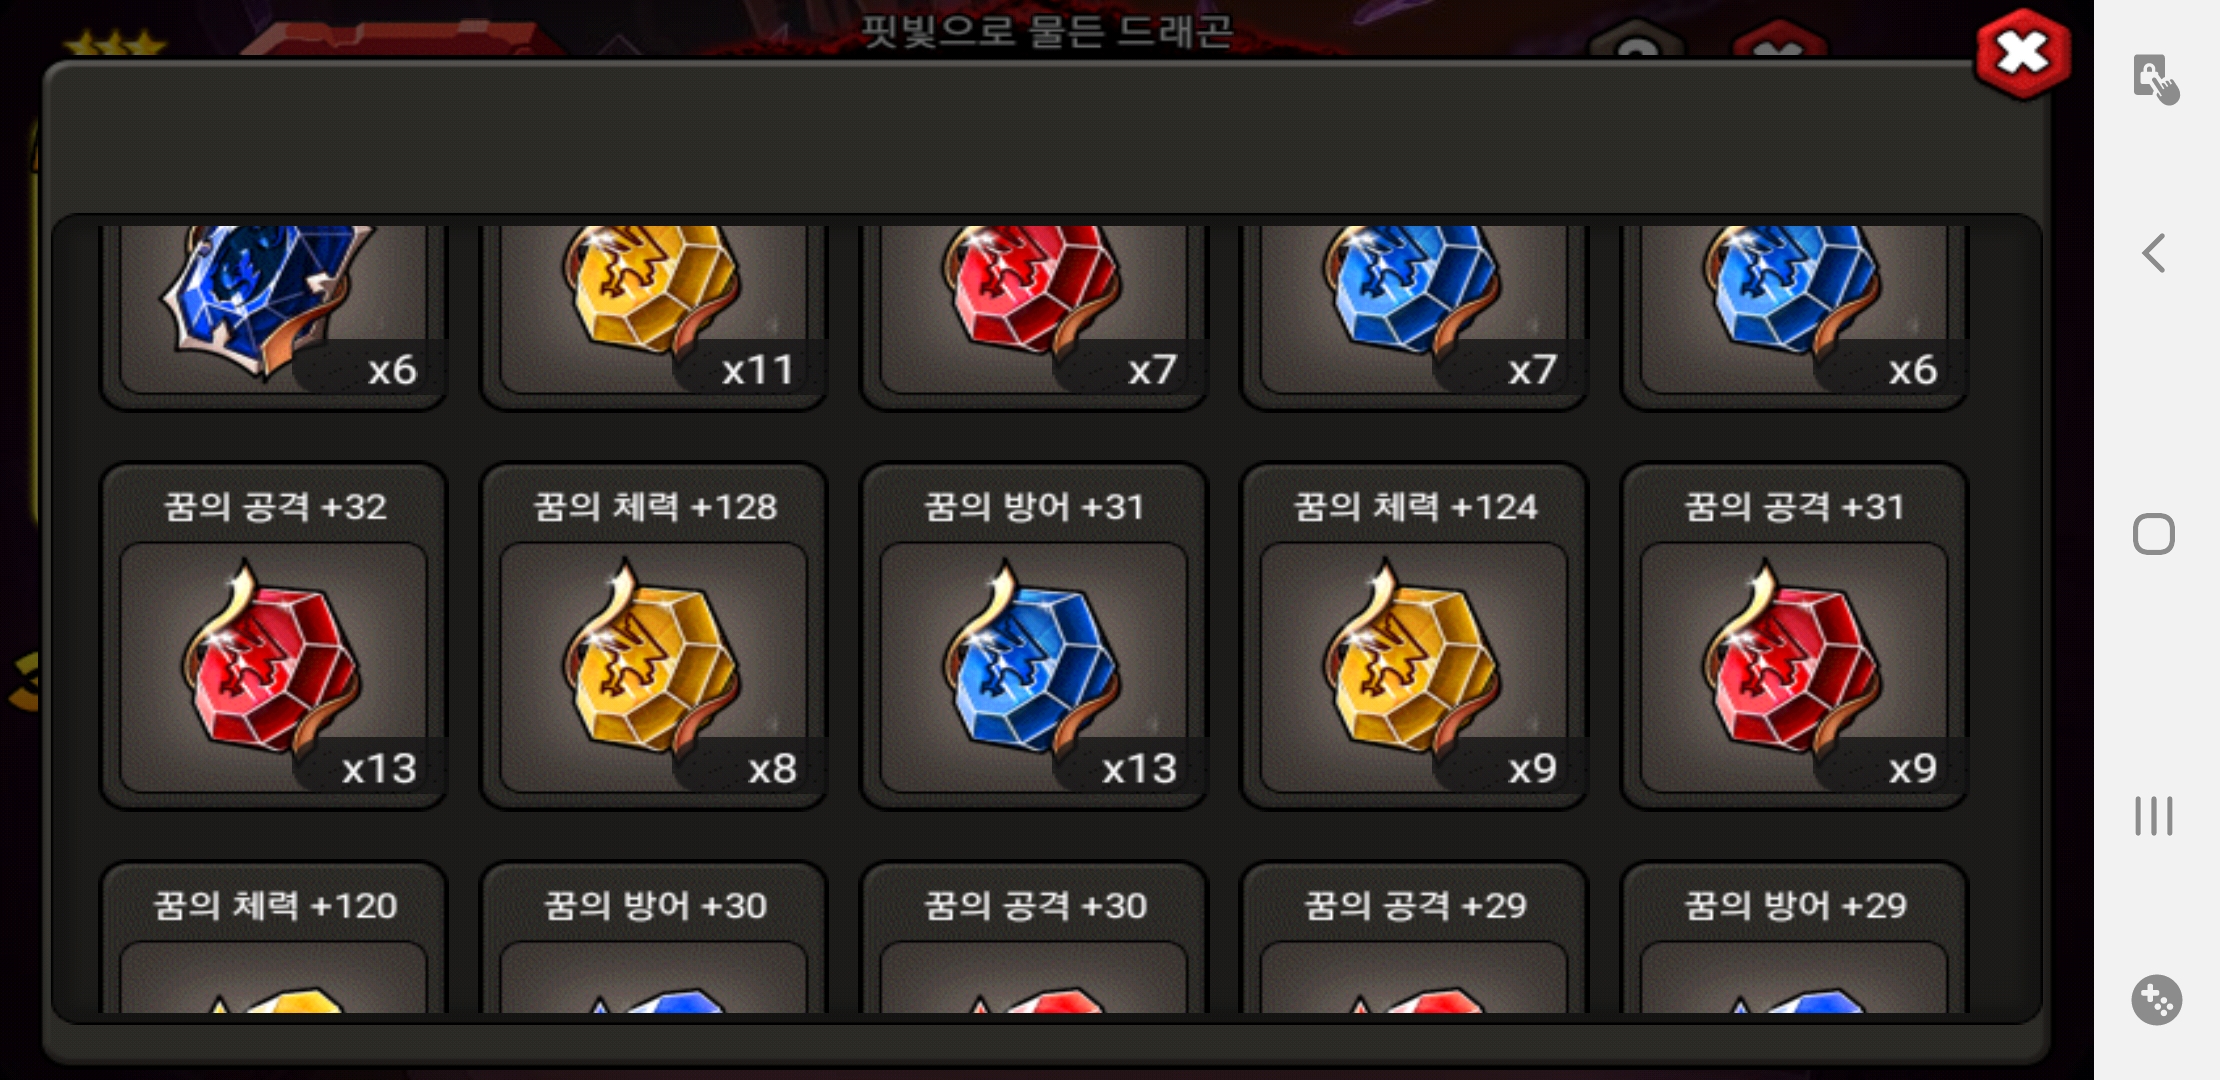Viewport: 2220px width, 1080px height.
Task: Select the yellow 꿈의 체력 +128 gem
Action: (653, 636)
